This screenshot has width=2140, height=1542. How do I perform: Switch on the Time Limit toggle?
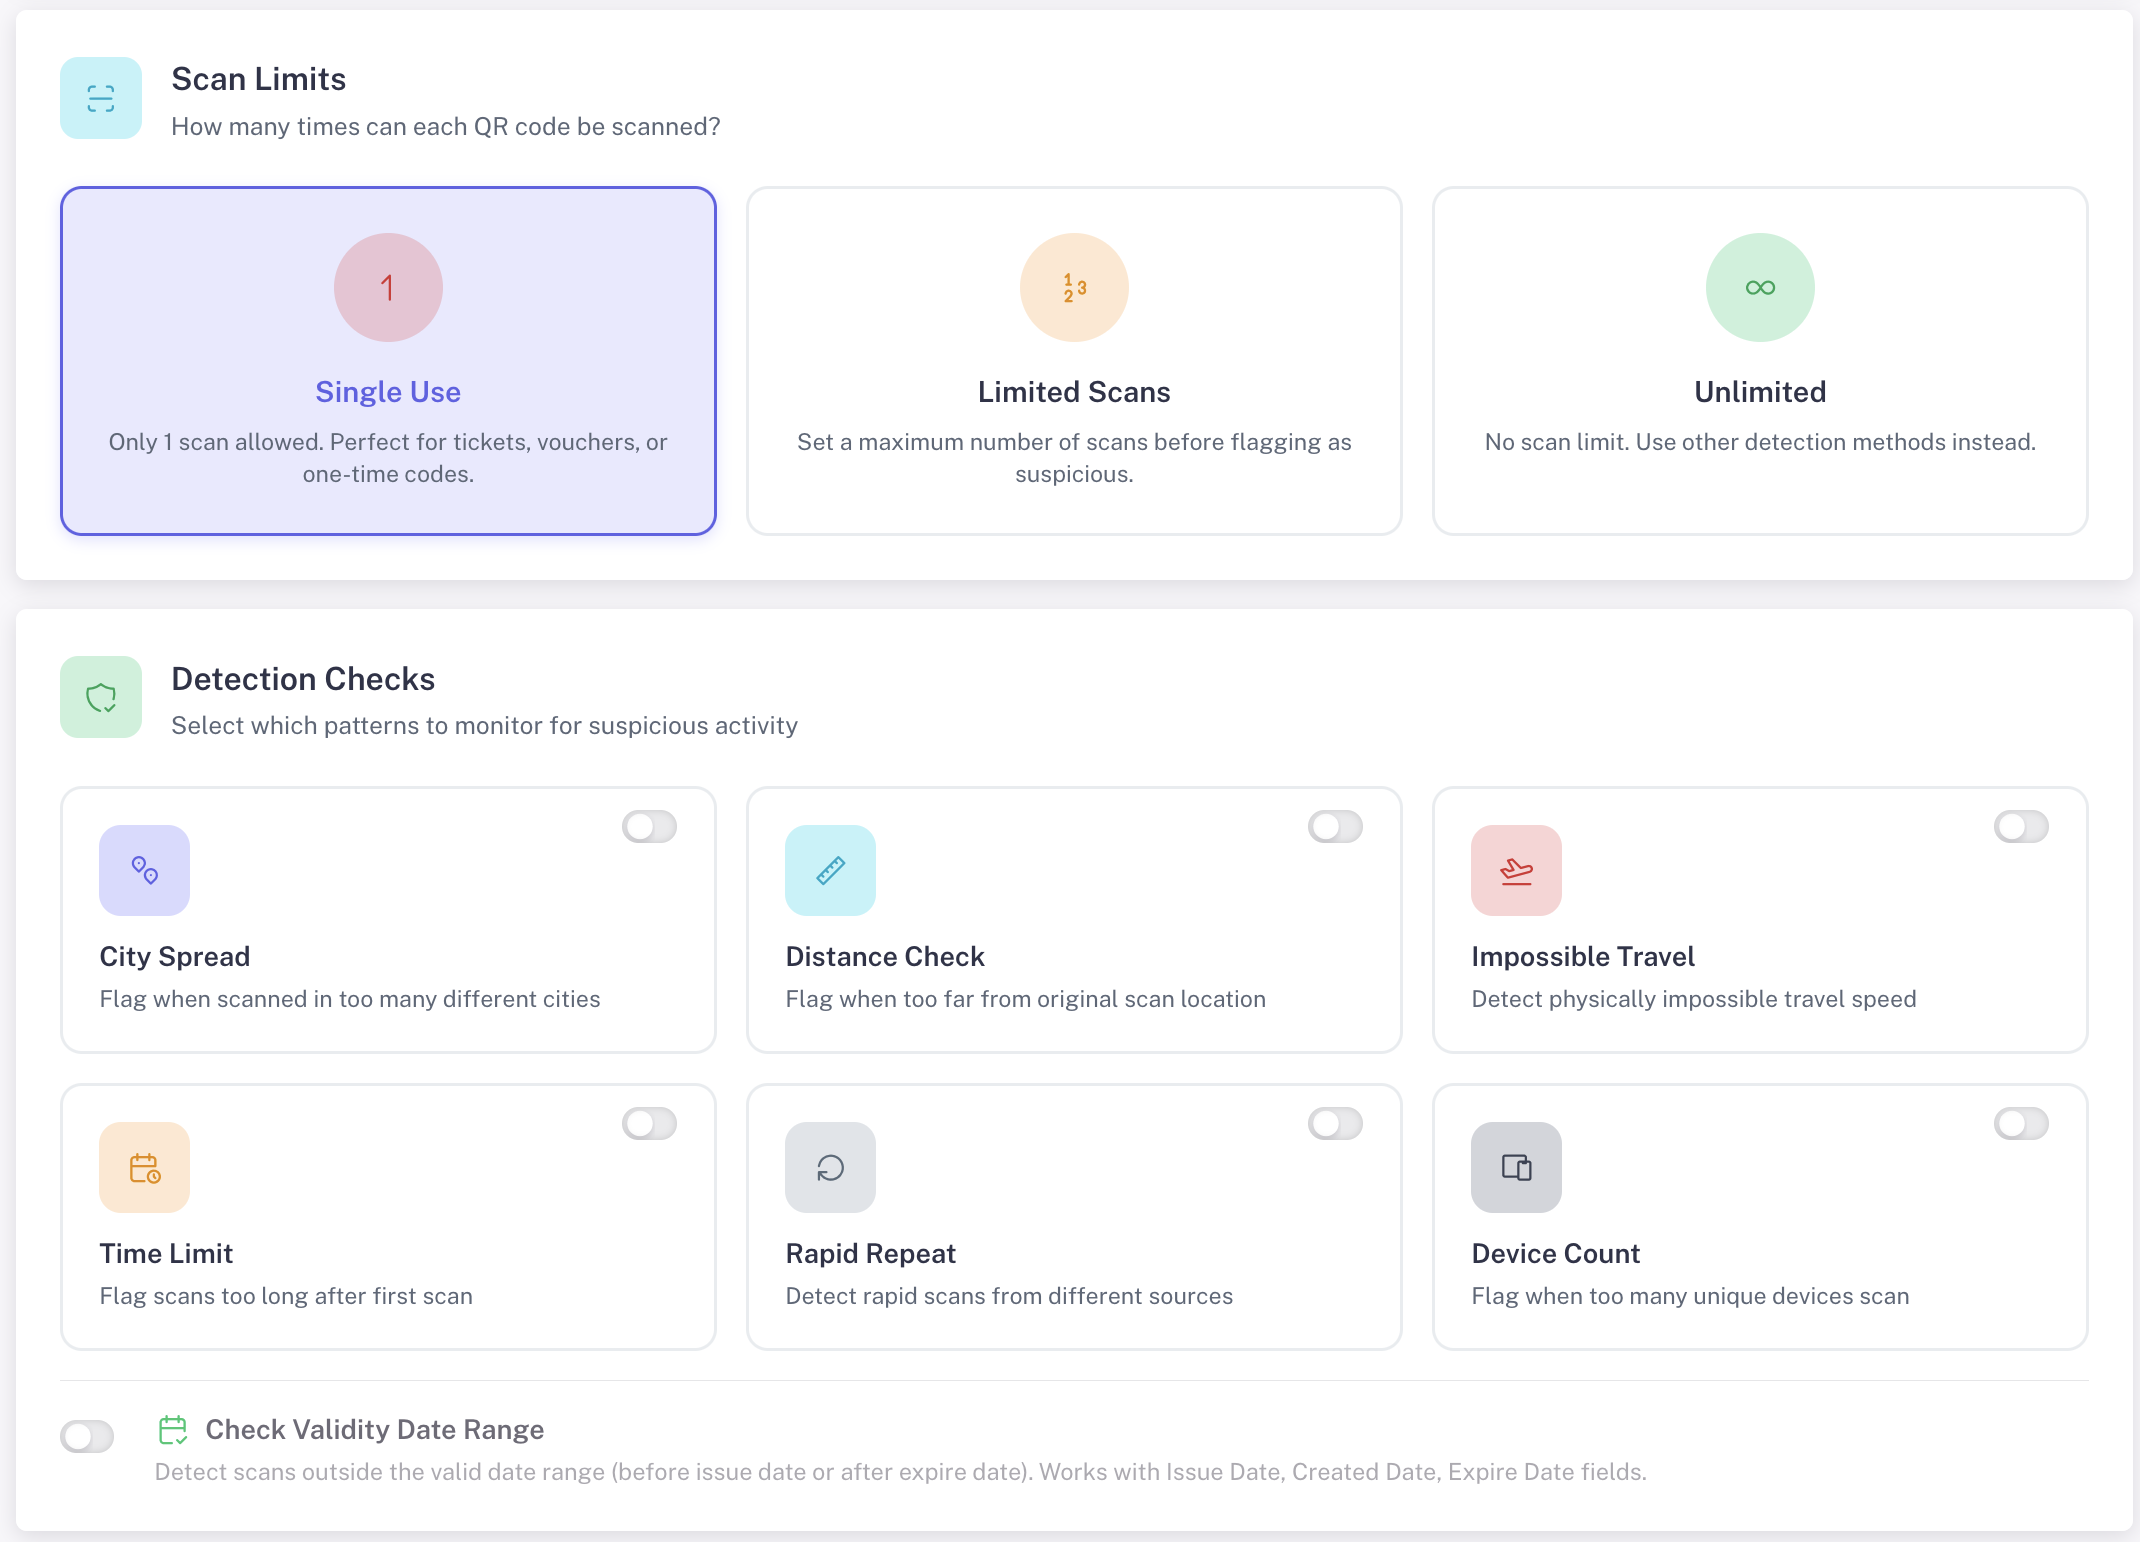(650, 1124)
